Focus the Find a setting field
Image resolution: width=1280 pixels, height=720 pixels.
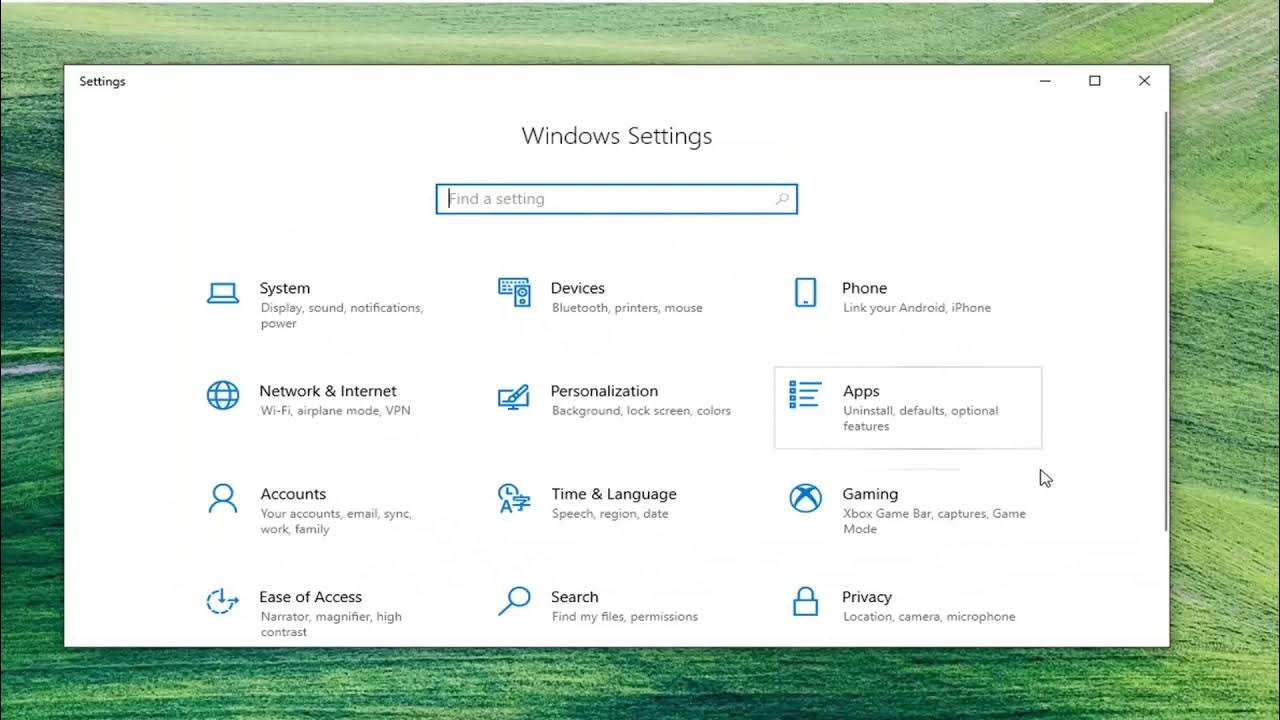click(x=616, y=199)
